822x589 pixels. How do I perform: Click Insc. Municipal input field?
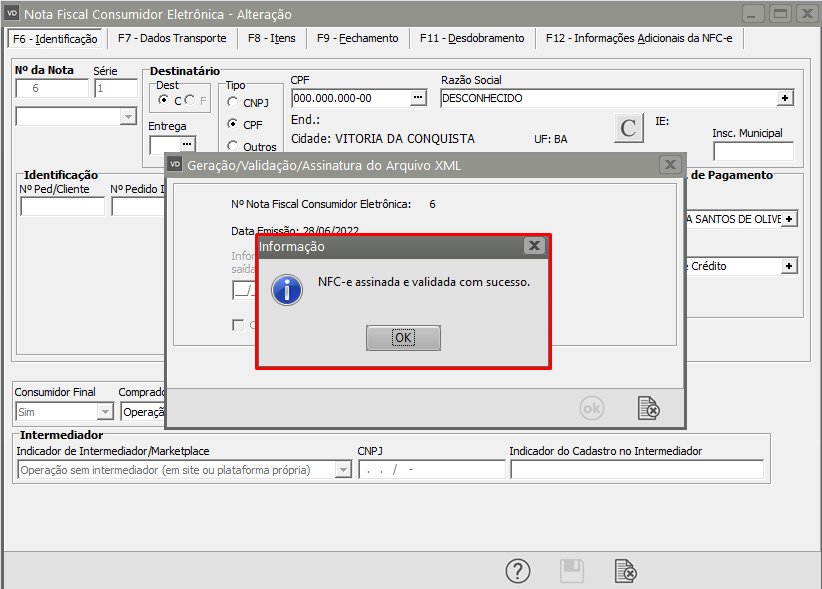point(753,151)
